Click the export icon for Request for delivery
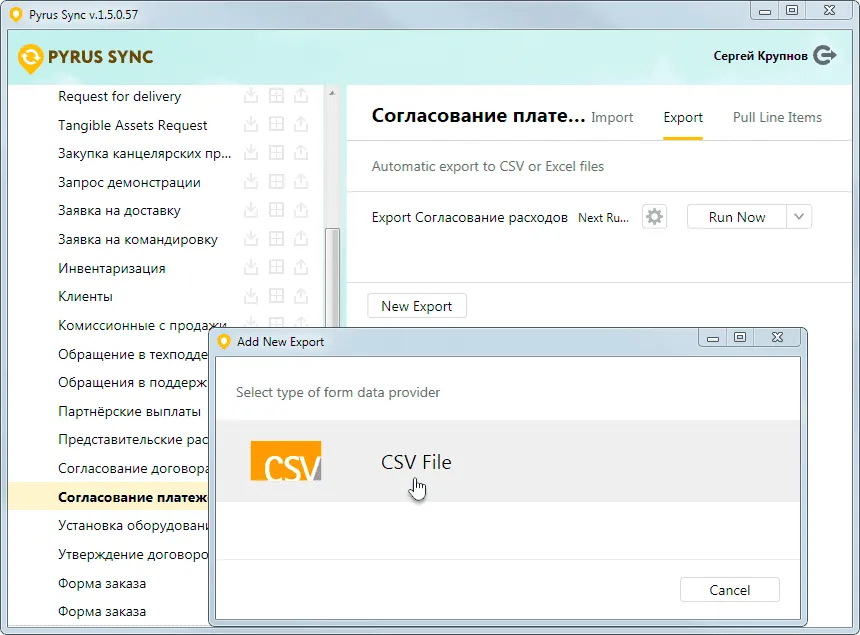This screenshot has width=860, height=635. [x=301, y=96]
